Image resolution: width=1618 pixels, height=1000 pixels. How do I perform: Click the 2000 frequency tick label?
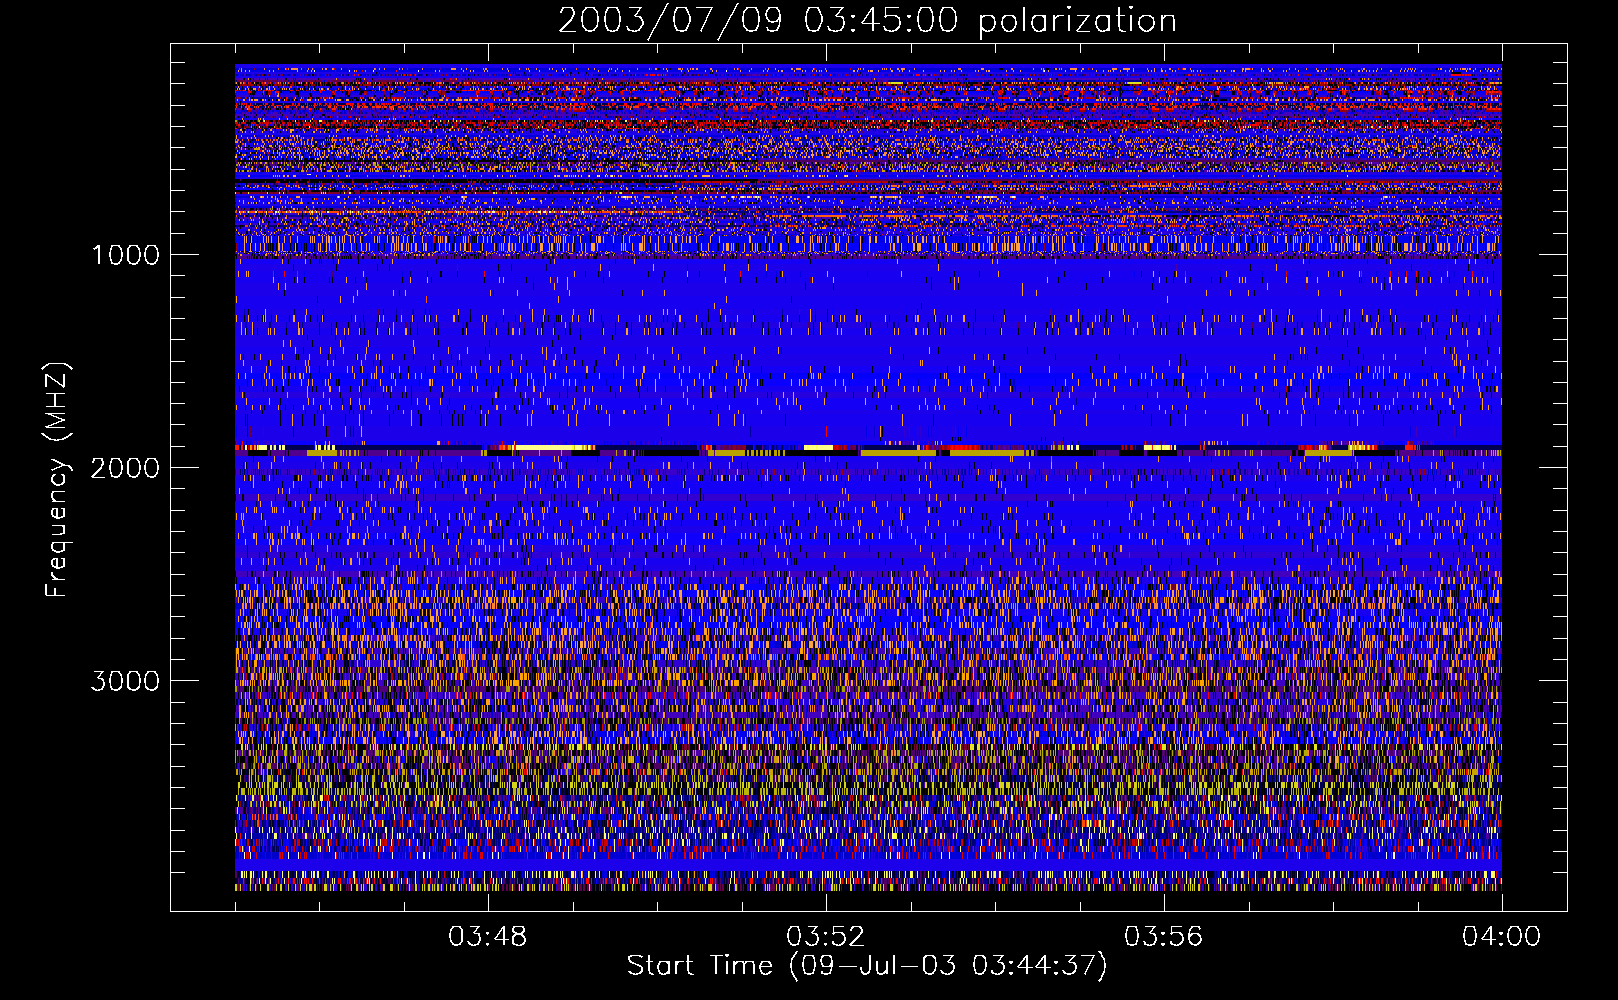tap(125, 468)
